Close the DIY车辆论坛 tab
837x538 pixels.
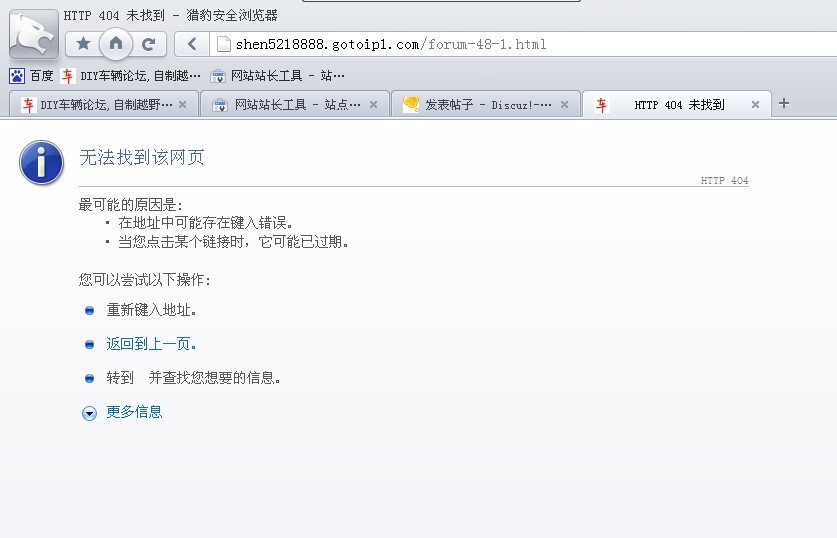pos(183,105)
